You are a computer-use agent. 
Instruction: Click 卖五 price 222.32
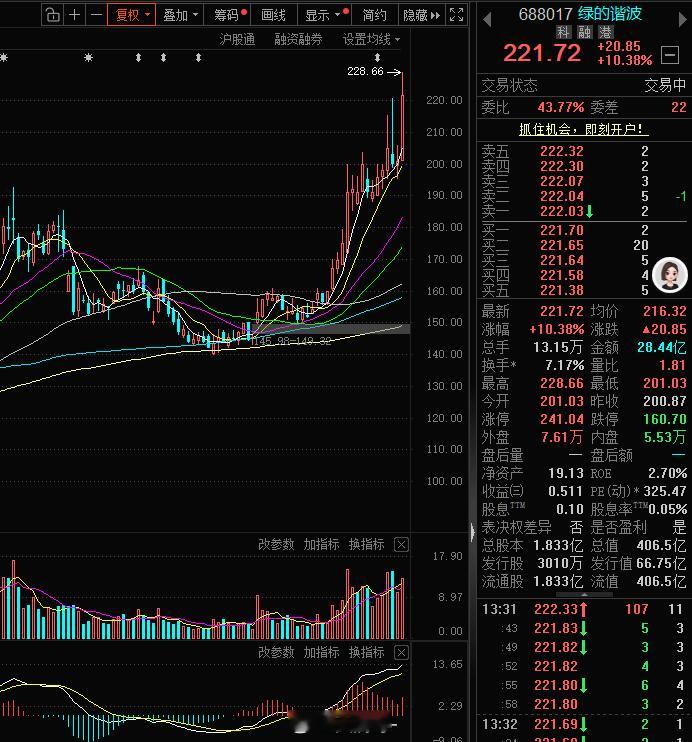[561, 151]
